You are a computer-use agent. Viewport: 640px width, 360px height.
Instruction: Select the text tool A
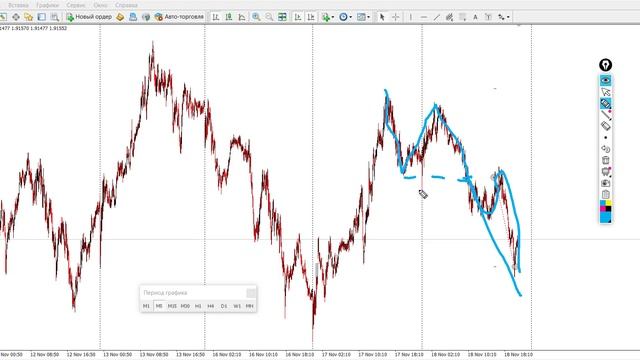coord(476,17)
